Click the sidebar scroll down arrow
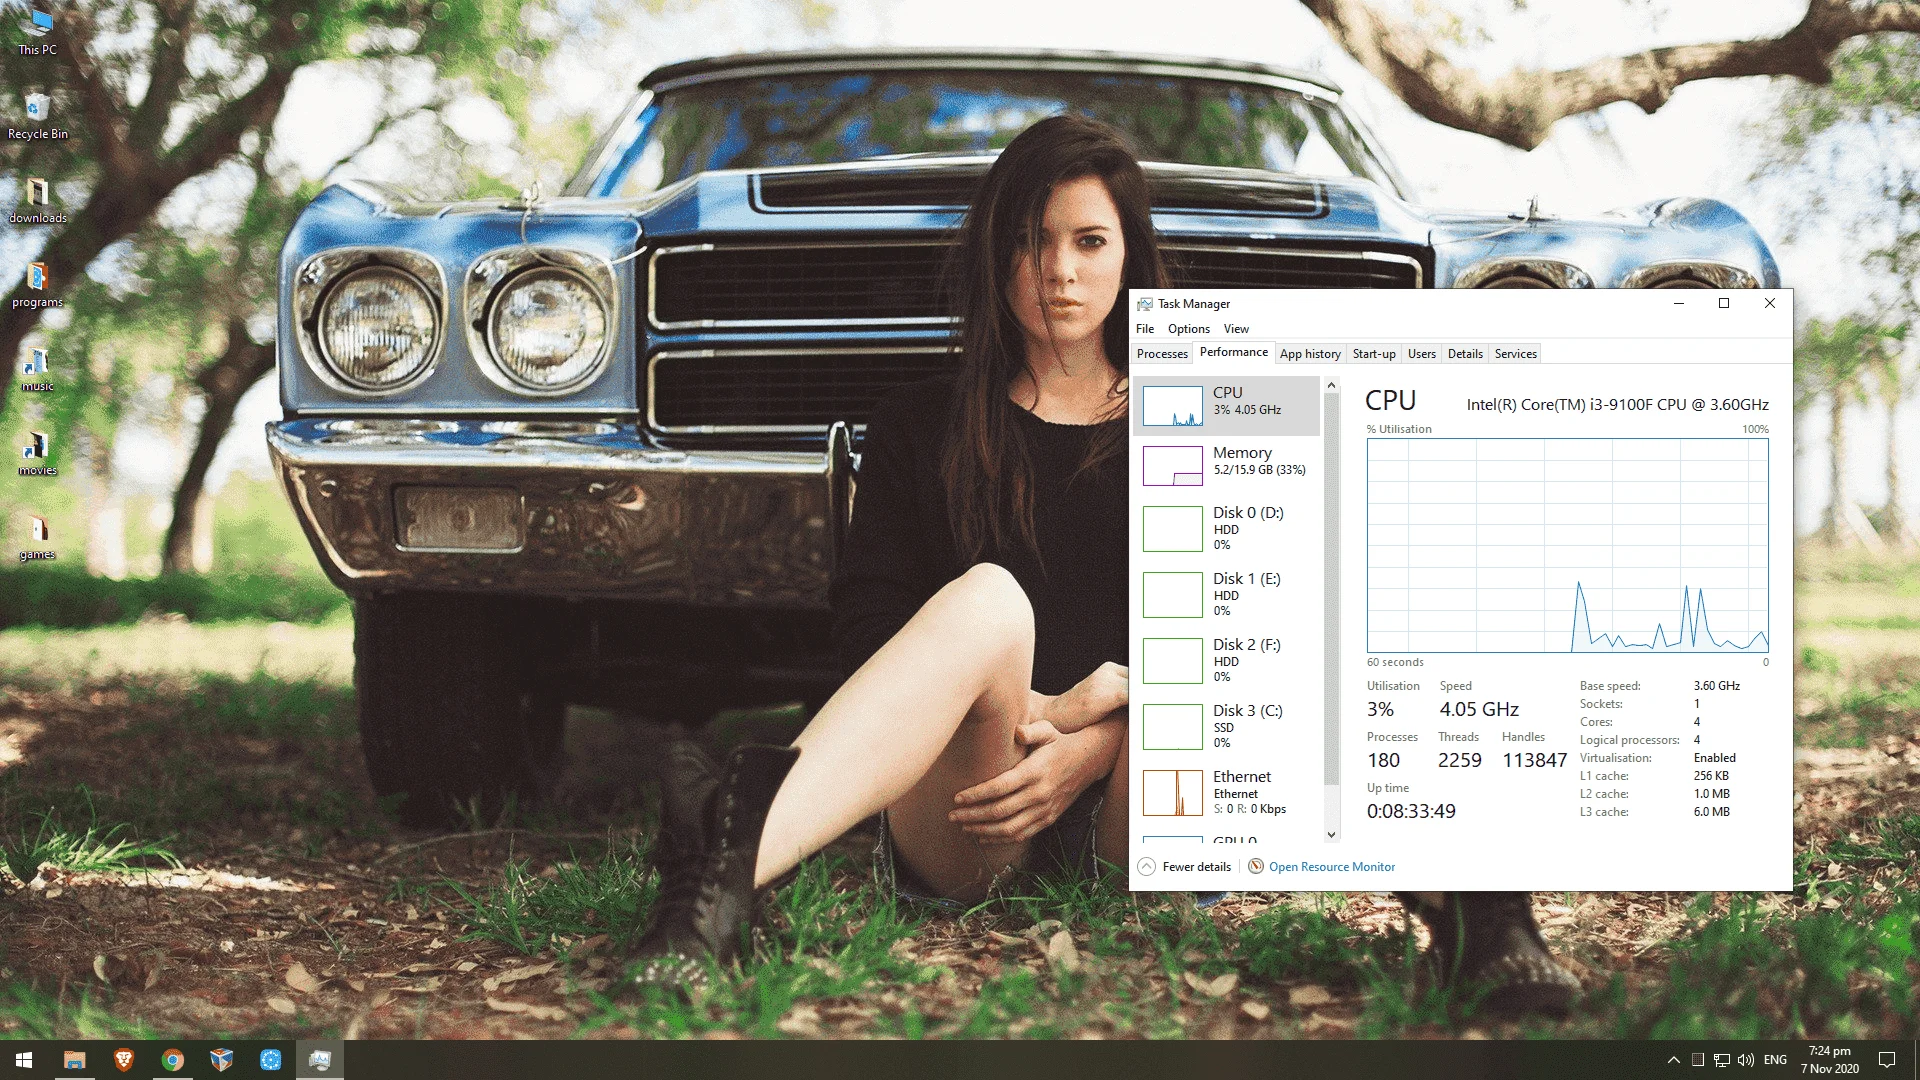Screen dimensions: 1920x1080 tap(1331, 835)
